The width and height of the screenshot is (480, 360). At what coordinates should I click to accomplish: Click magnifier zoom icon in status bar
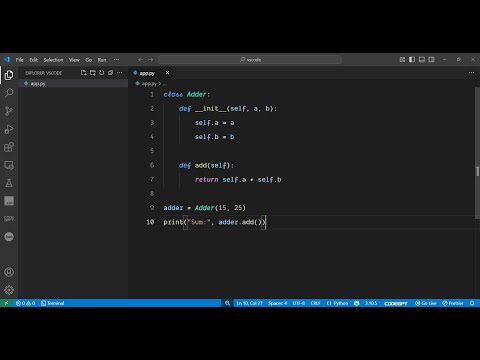pos(227,303)
